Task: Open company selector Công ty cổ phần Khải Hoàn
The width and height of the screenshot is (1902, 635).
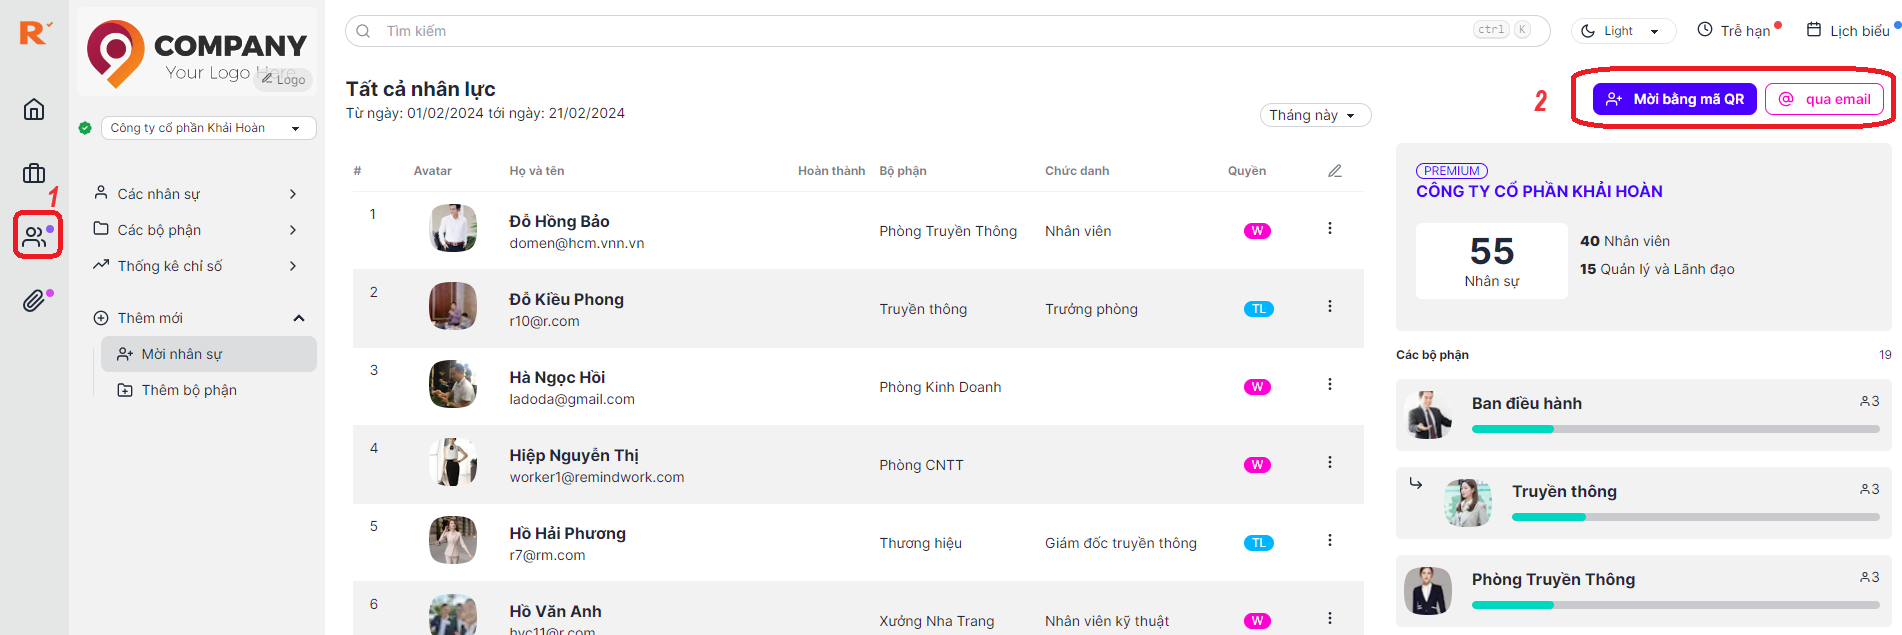Action: point(208,128)
